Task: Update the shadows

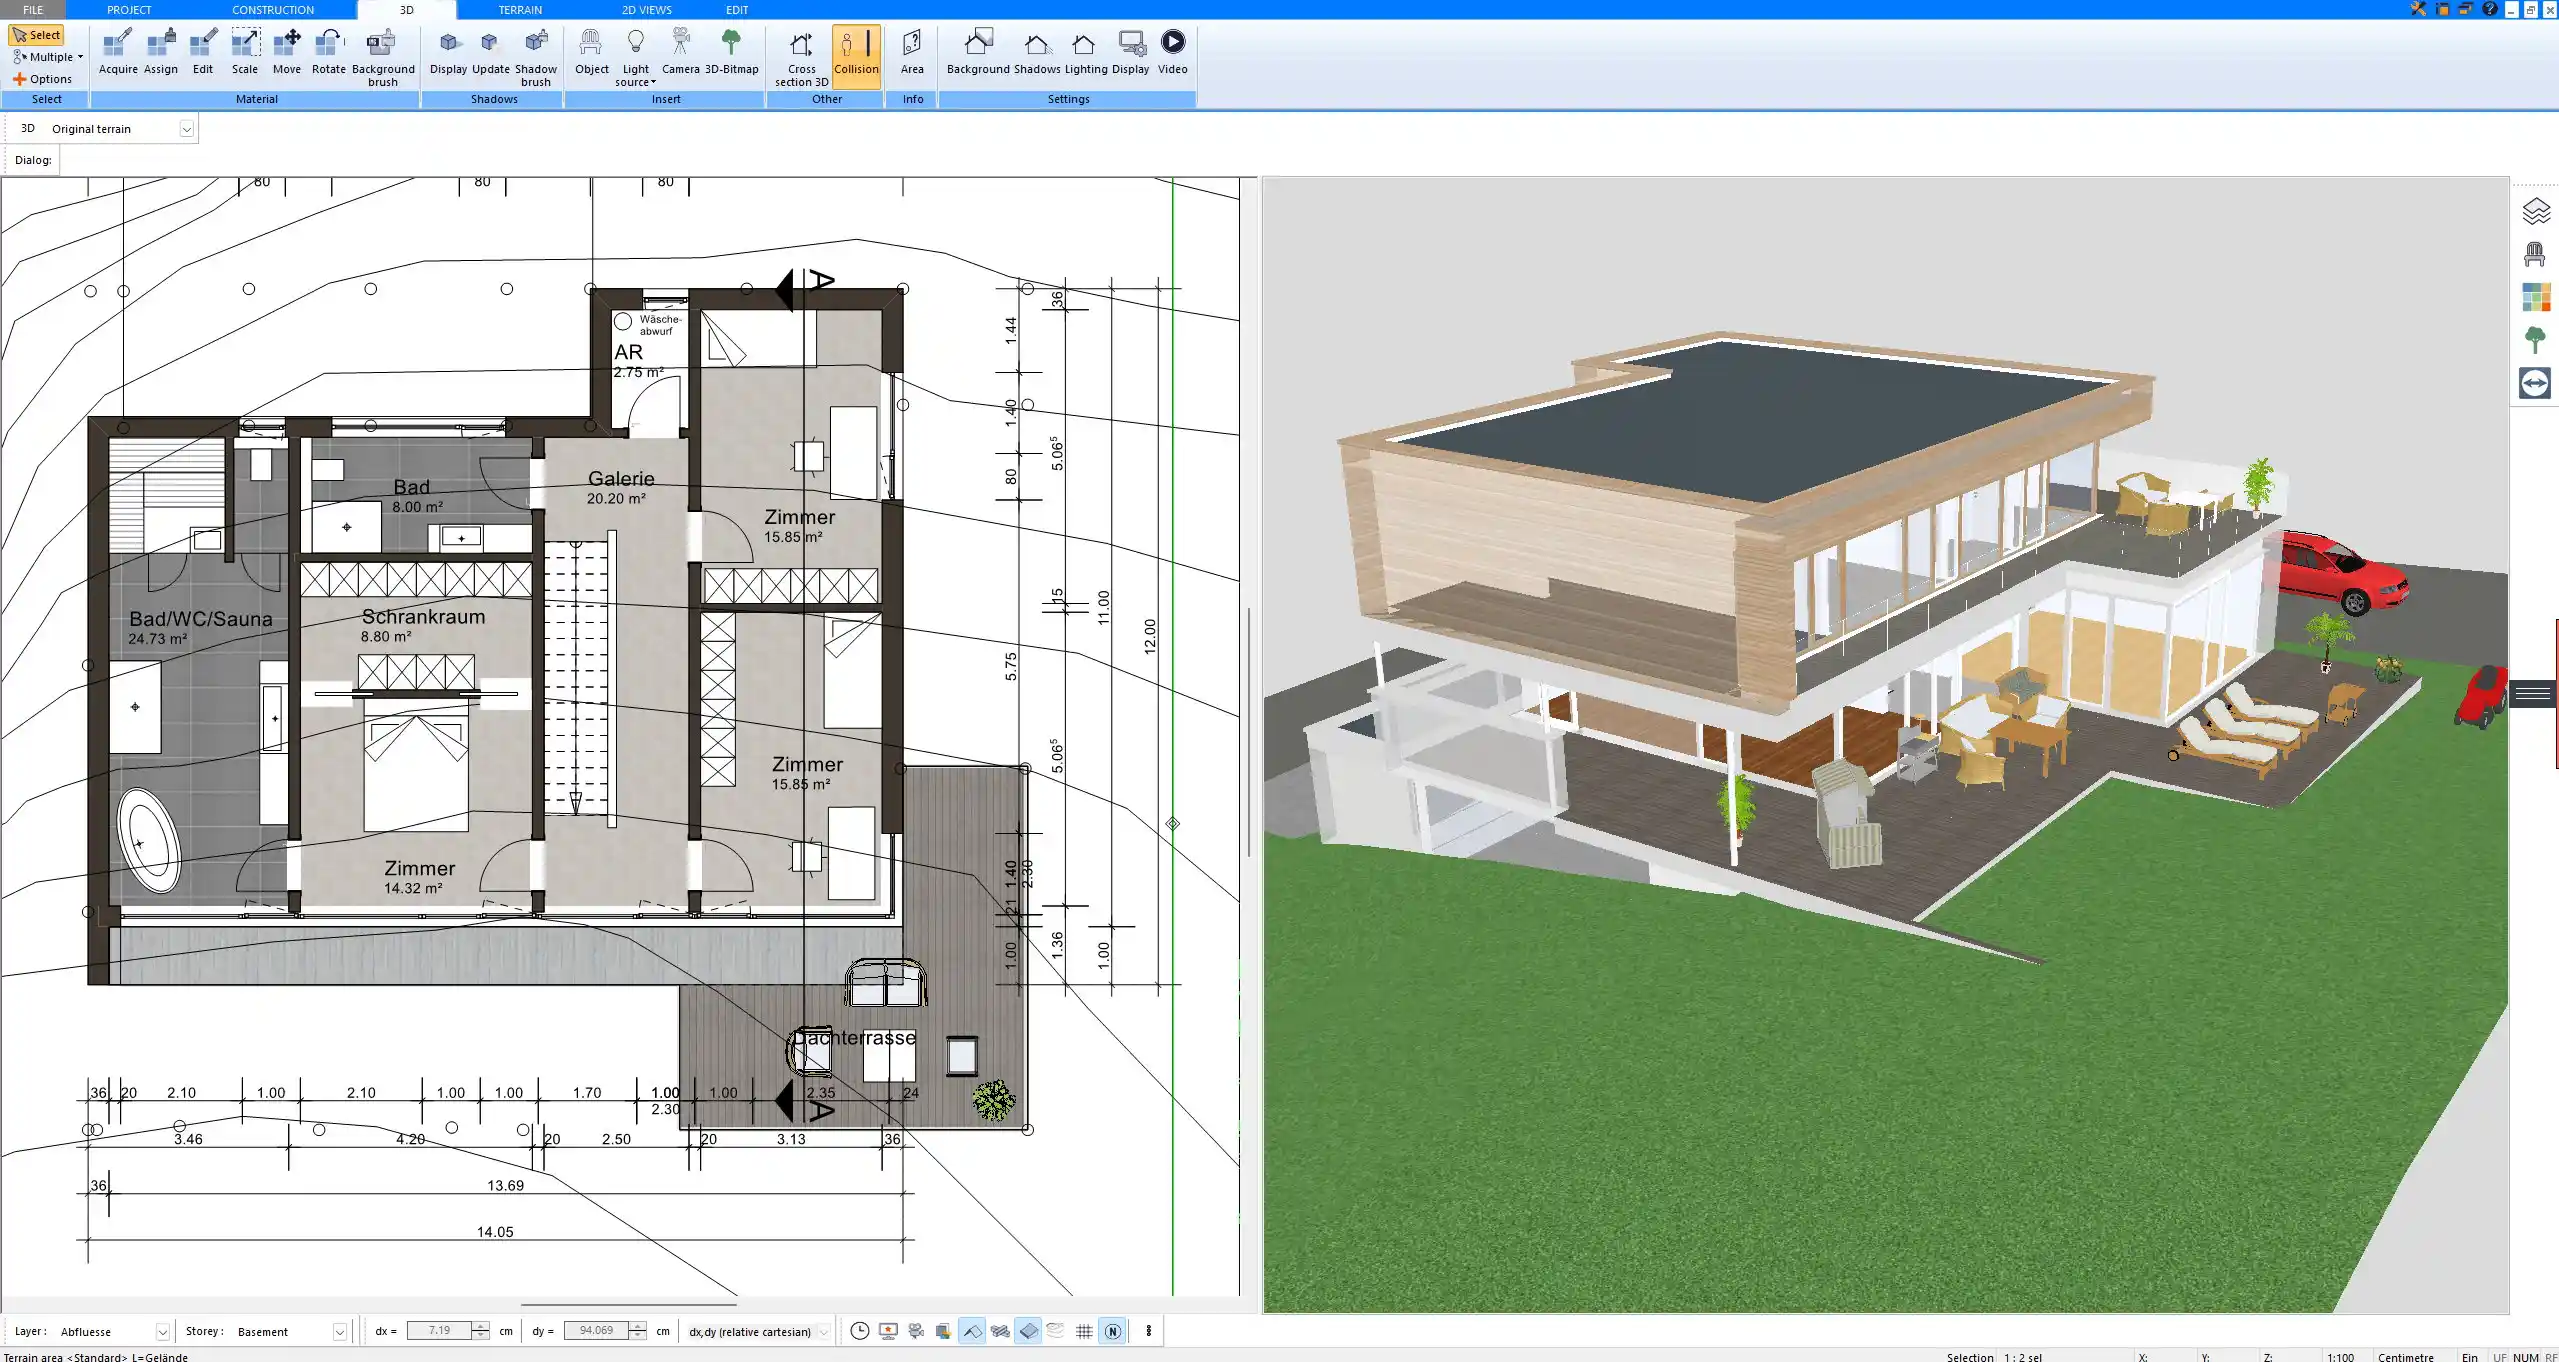Action: [491, 52]
